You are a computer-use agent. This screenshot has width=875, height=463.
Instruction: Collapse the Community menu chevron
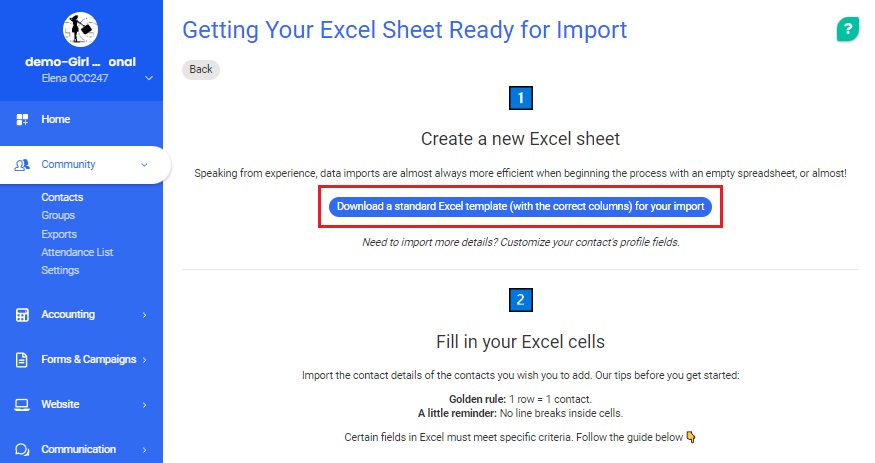144,165
